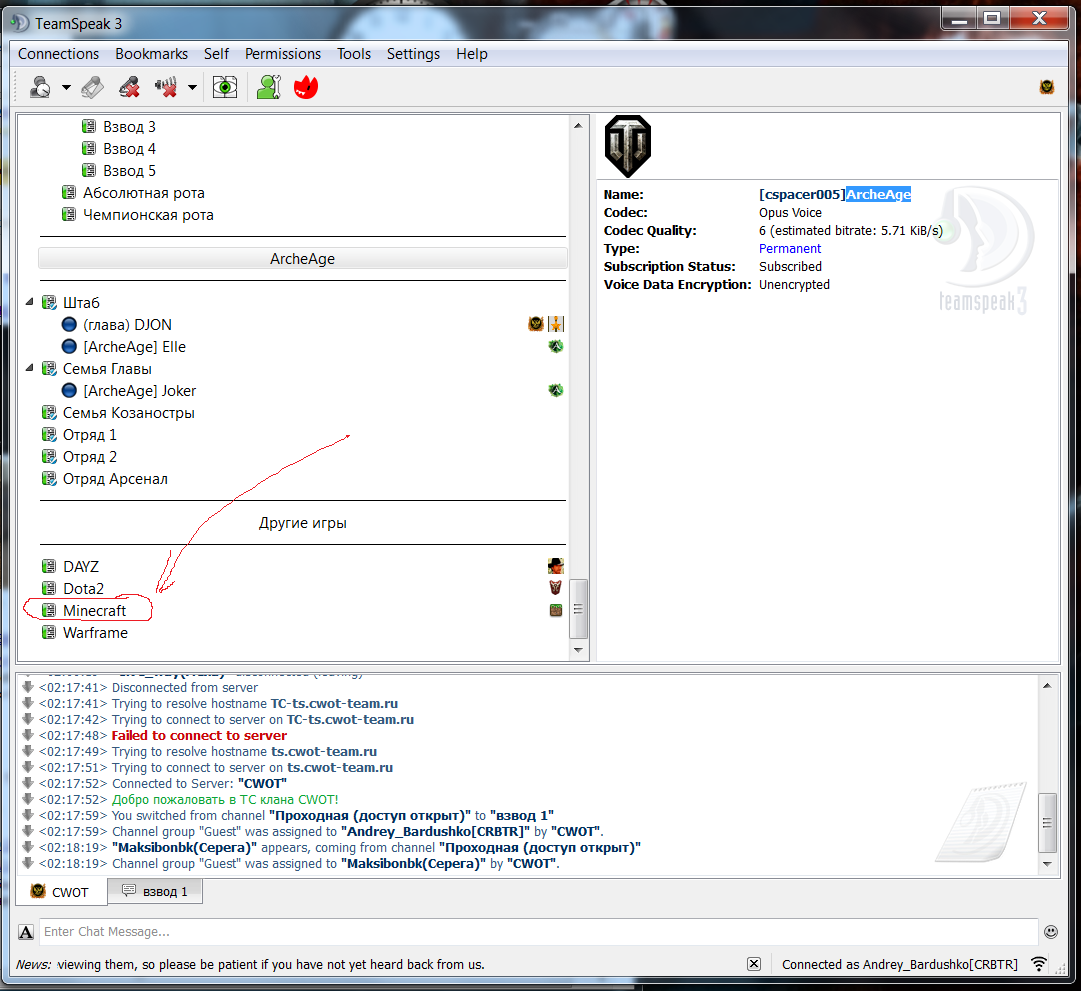The width and height of the screenshot is (1081, 991).
Task: Click the chat log scrollbar up arrow
Action: click(x=1047, y=685)
